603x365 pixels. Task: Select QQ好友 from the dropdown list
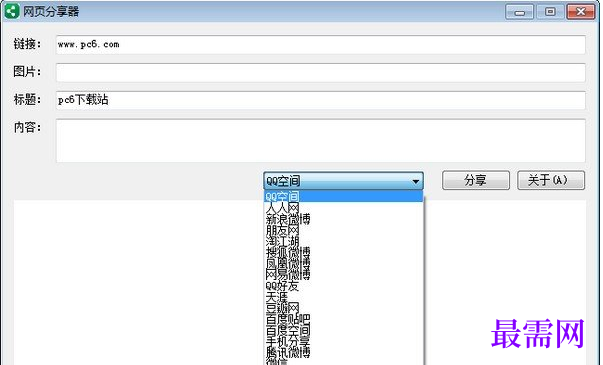point(343,286)
